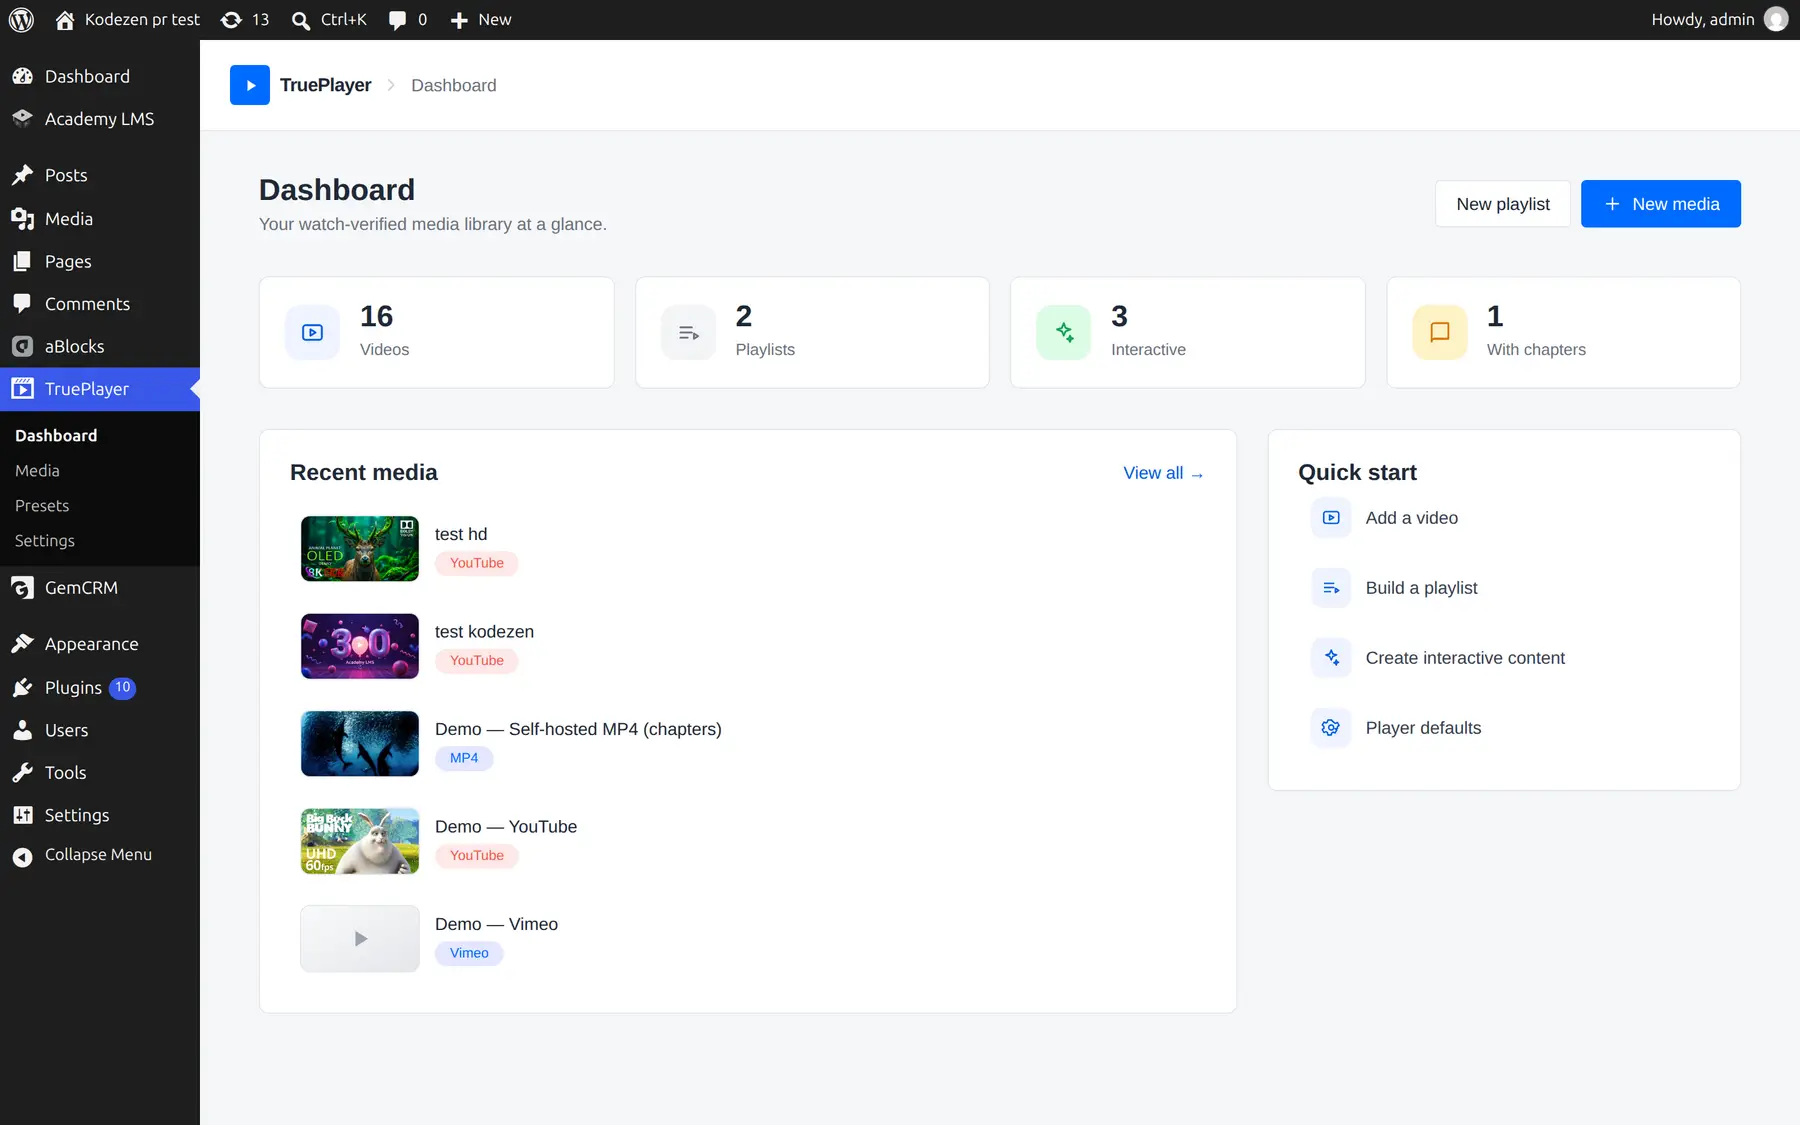Open the admin user avatar
This screenshot has height=1125, width=1800.
(1776, 20)
